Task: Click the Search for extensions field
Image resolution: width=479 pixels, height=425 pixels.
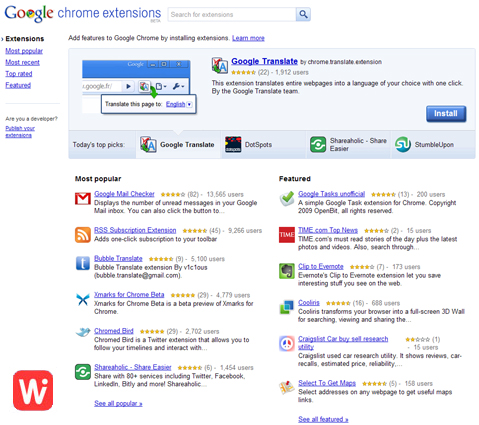Action: [232, 14]
